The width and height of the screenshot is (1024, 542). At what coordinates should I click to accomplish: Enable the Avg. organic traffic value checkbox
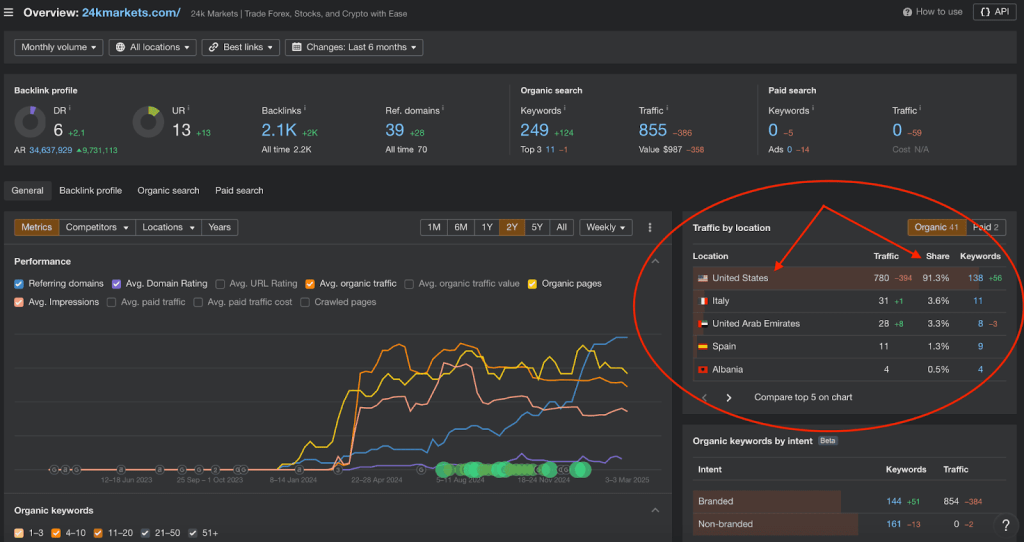409,283
